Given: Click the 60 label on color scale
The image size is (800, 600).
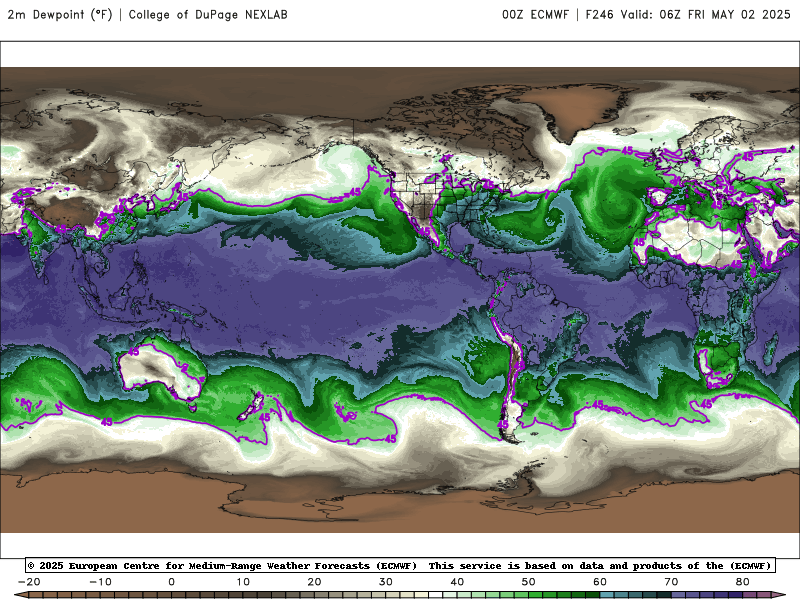Looking at the screenshot, I should 600,582.
